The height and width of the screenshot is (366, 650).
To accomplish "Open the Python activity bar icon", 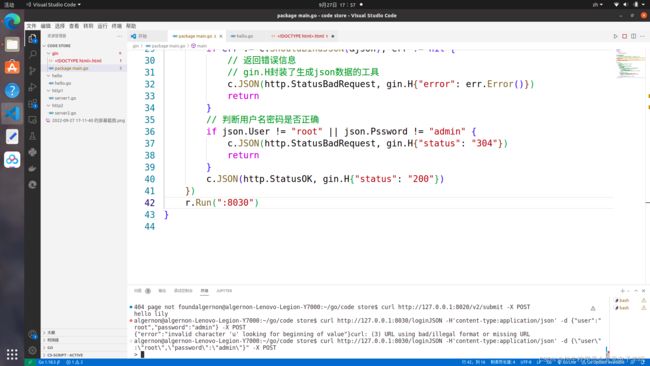I will (x=32, y=152).
